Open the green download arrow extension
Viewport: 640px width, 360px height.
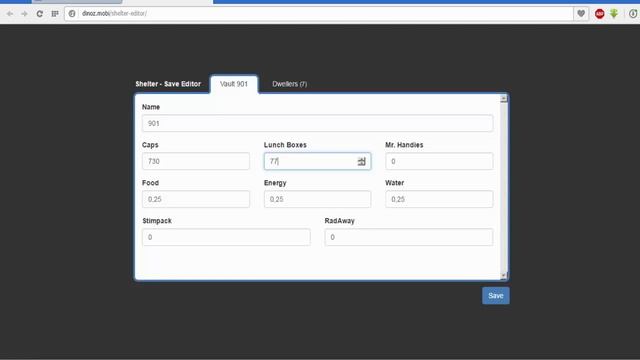(x=614, y=13)
